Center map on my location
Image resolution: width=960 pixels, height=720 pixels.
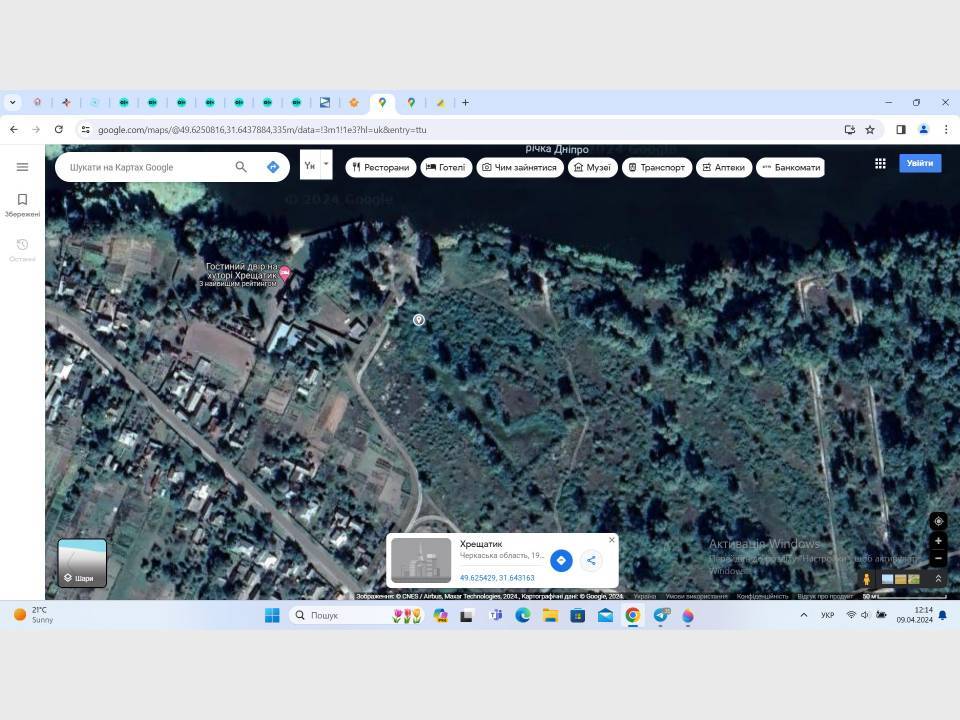pos(938,522)
